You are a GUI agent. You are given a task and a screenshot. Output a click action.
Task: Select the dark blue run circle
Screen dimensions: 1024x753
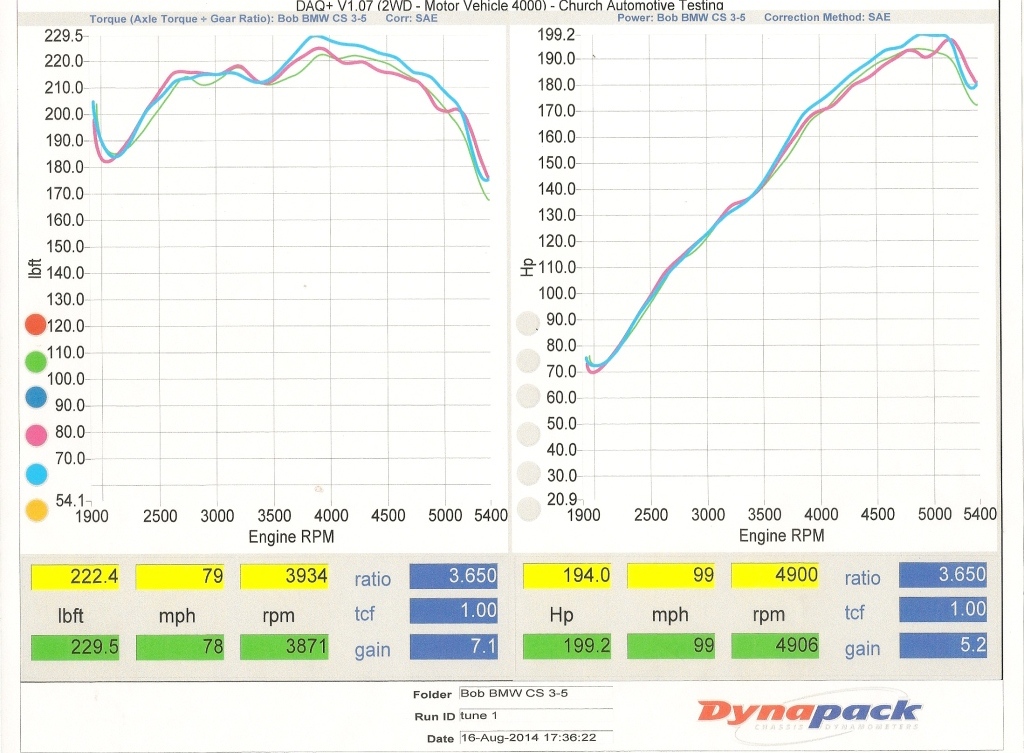tap(35, 397)
